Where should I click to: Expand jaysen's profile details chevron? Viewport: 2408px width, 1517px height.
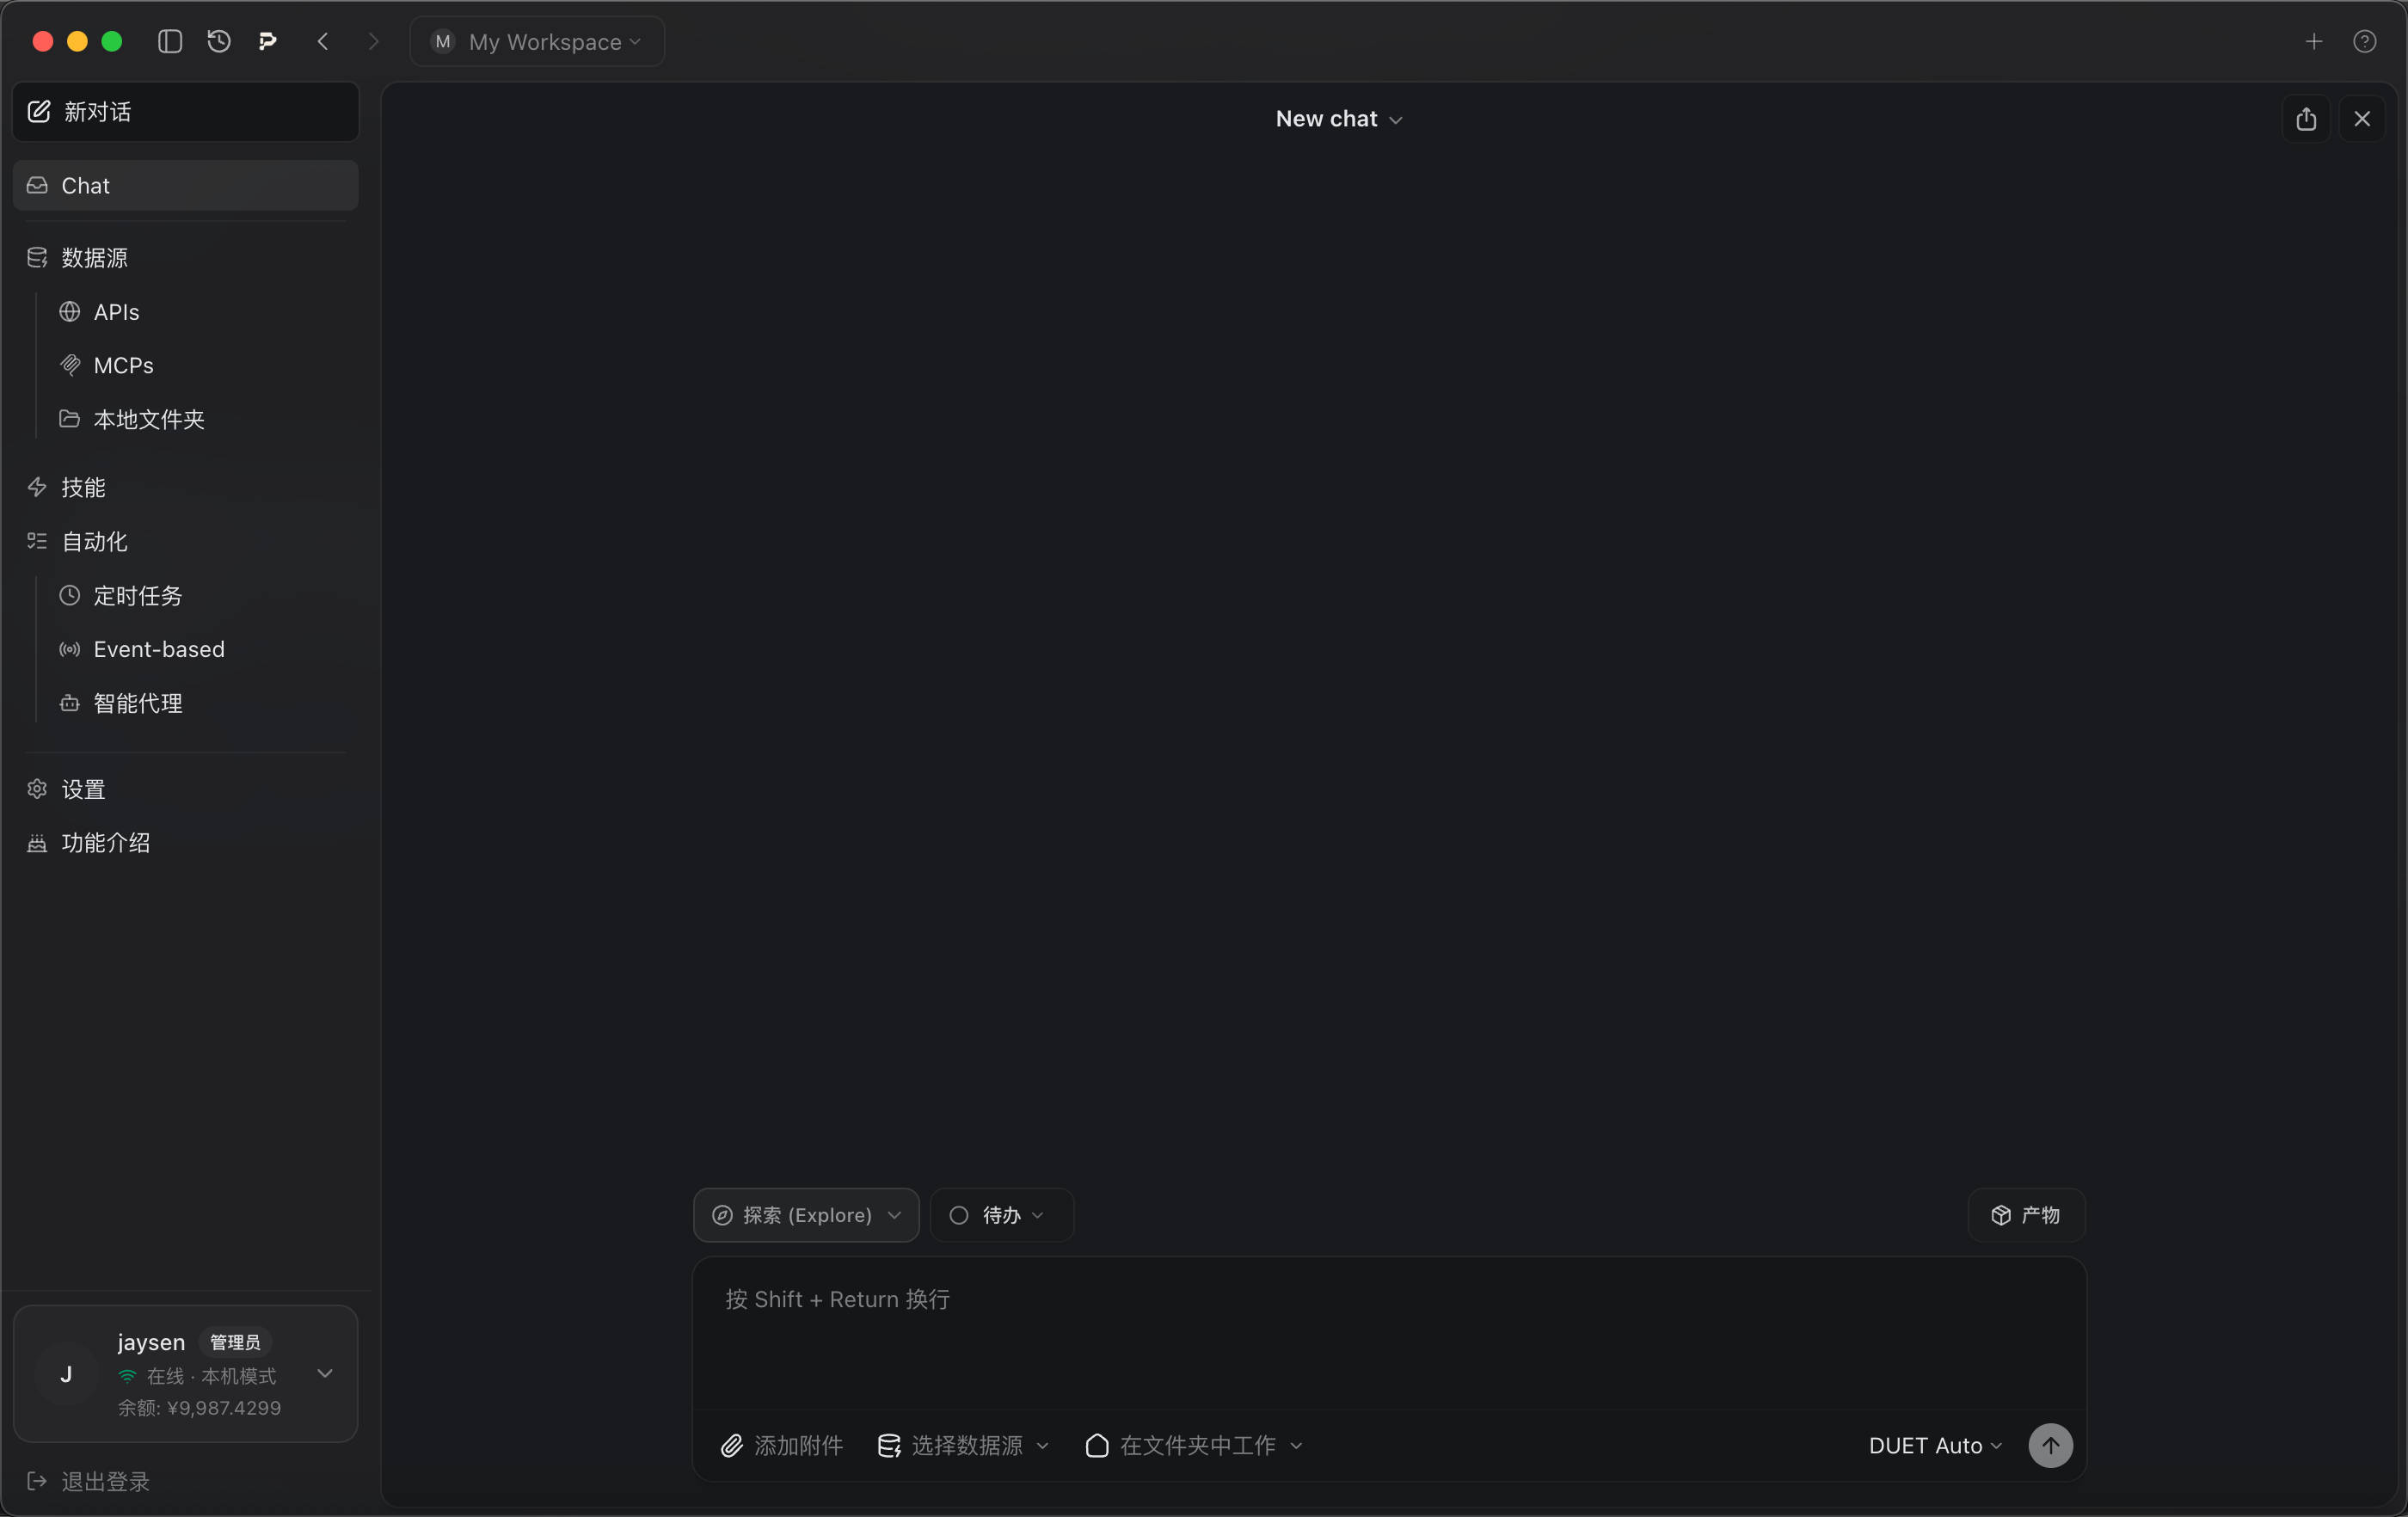click(x=325, y=1374)
